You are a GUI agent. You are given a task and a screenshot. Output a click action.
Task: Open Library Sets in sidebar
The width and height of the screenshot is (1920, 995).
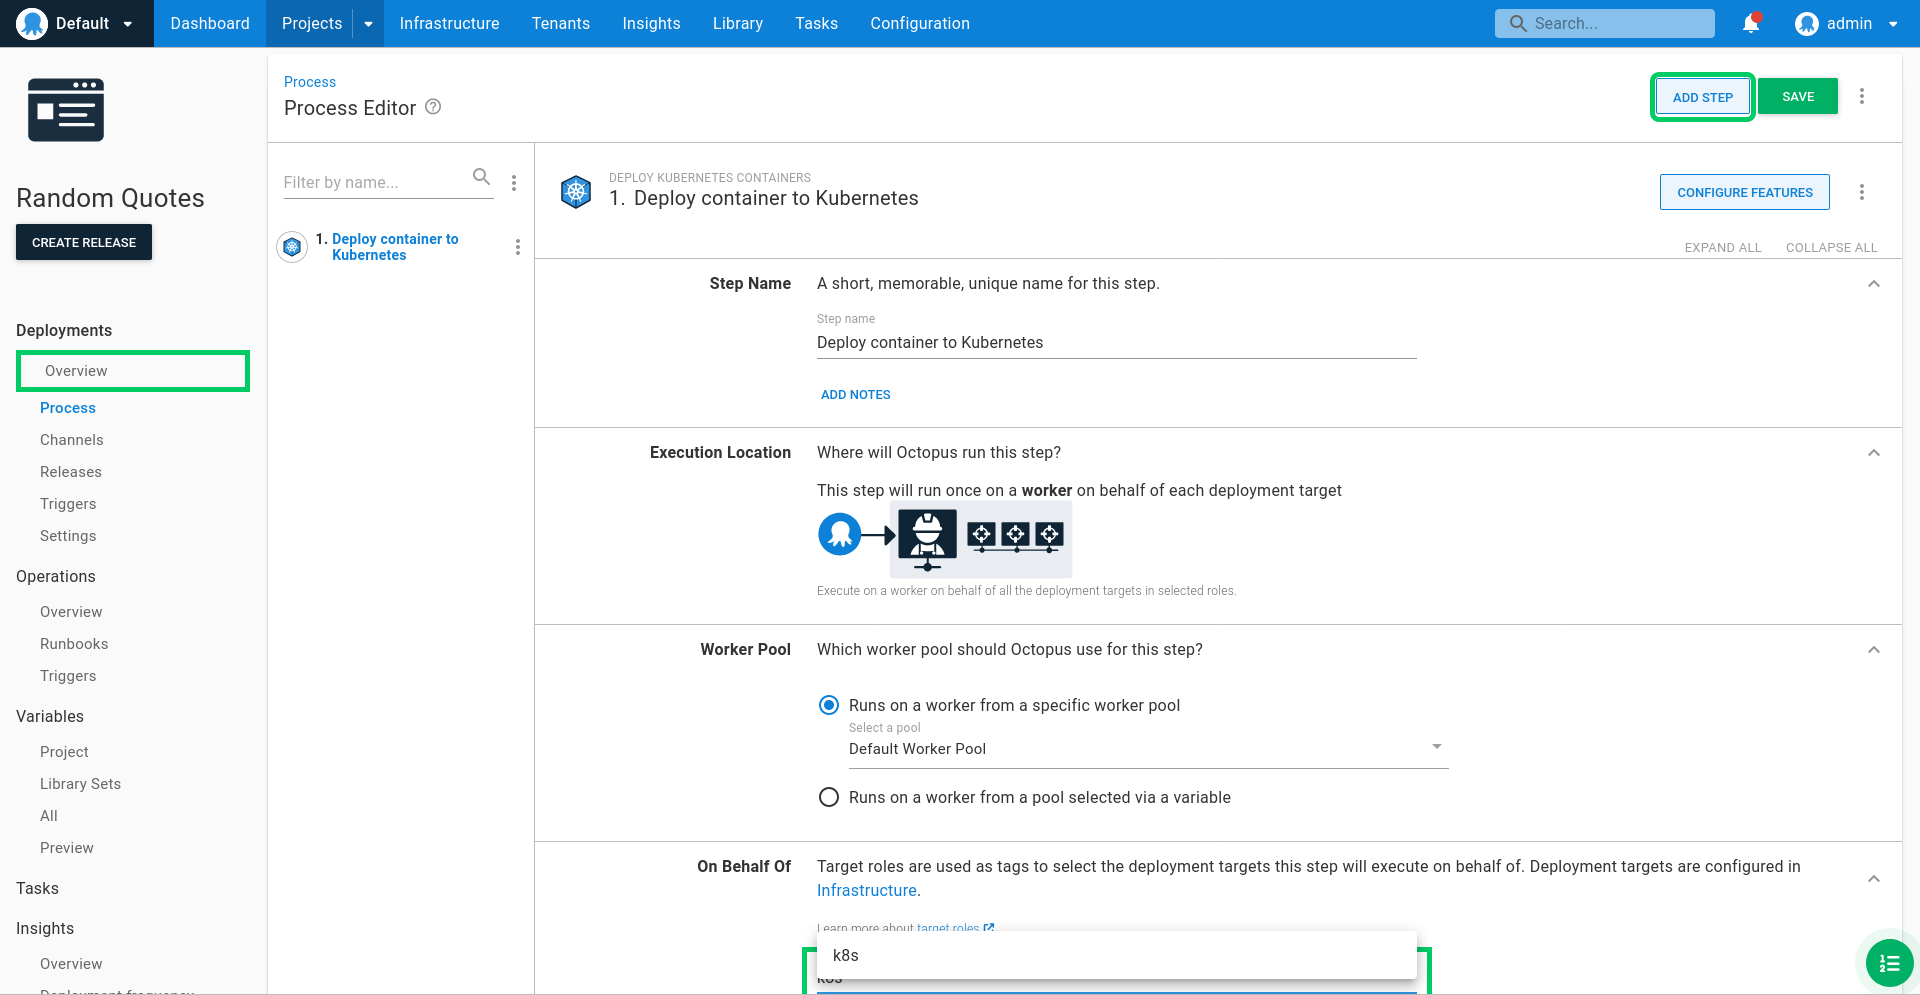click(x=80, y=784)
